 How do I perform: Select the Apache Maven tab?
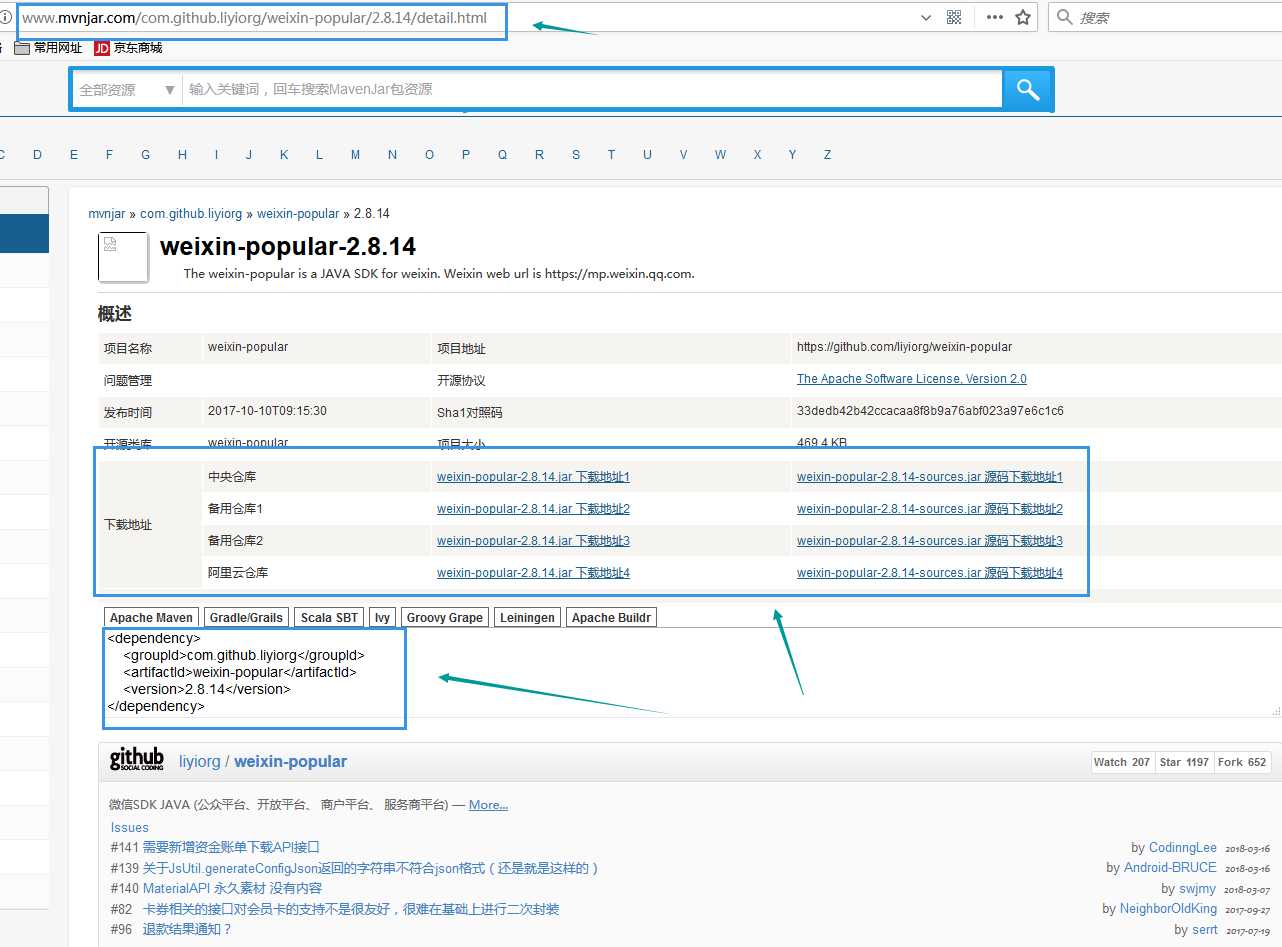151,618
